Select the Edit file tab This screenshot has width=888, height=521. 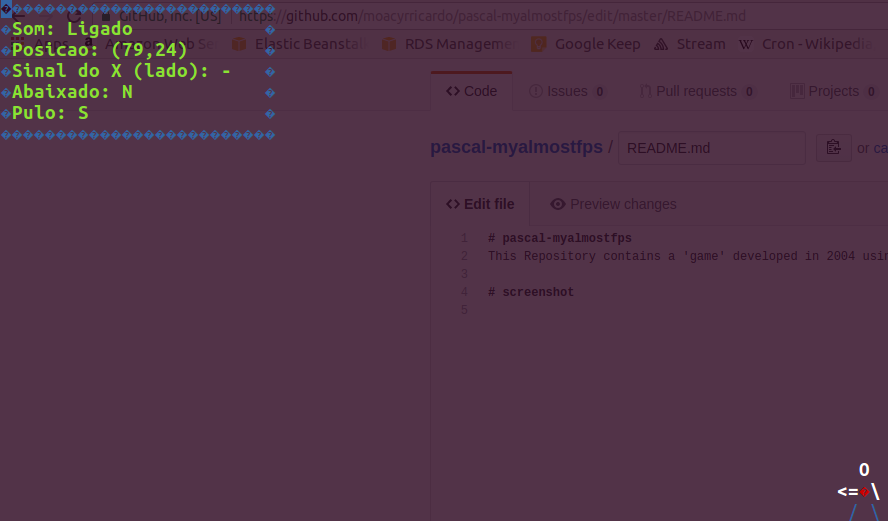[x=480, y=204]
